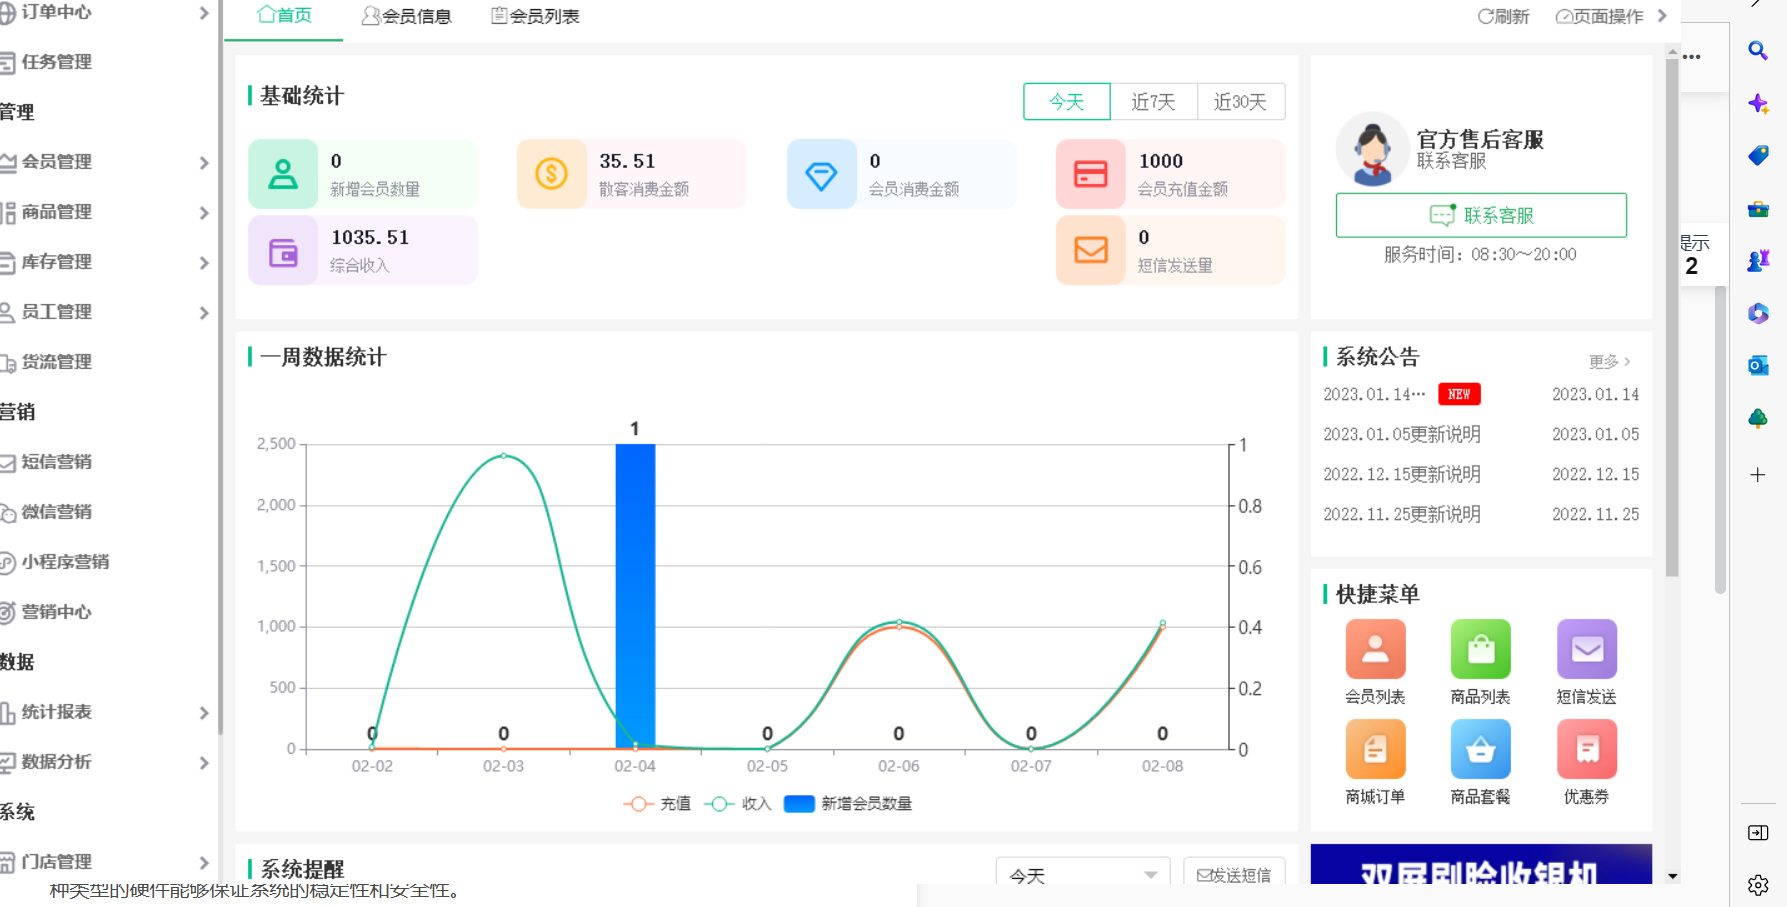Screen dimensions: 1787x907
Task: Open the 会员列表 quick menu icon
Action: click(x=1375, y=648)
